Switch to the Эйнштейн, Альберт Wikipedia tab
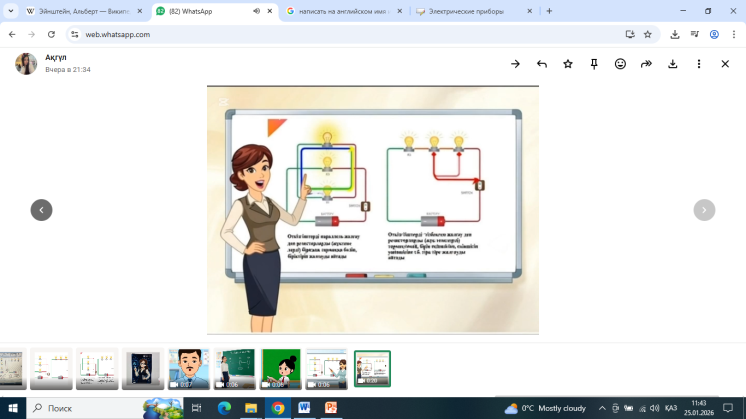 tap(84, 11)
